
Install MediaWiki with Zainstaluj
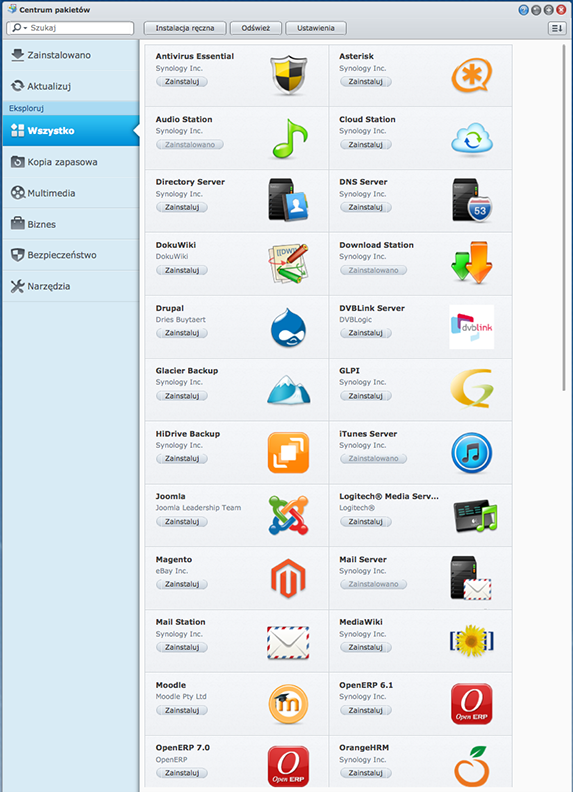click(x=365, y=648)
